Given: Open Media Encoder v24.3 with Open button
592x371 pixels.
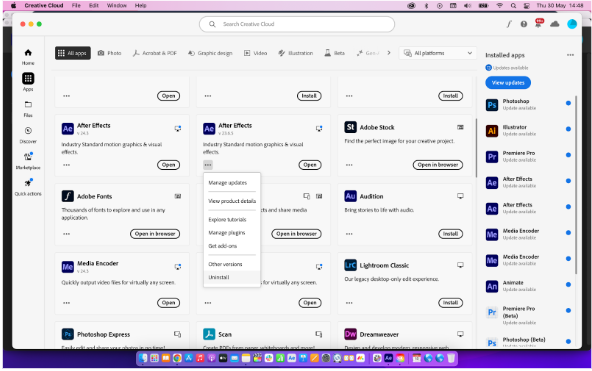Looking at the screenshot, I should coord(168,303).
